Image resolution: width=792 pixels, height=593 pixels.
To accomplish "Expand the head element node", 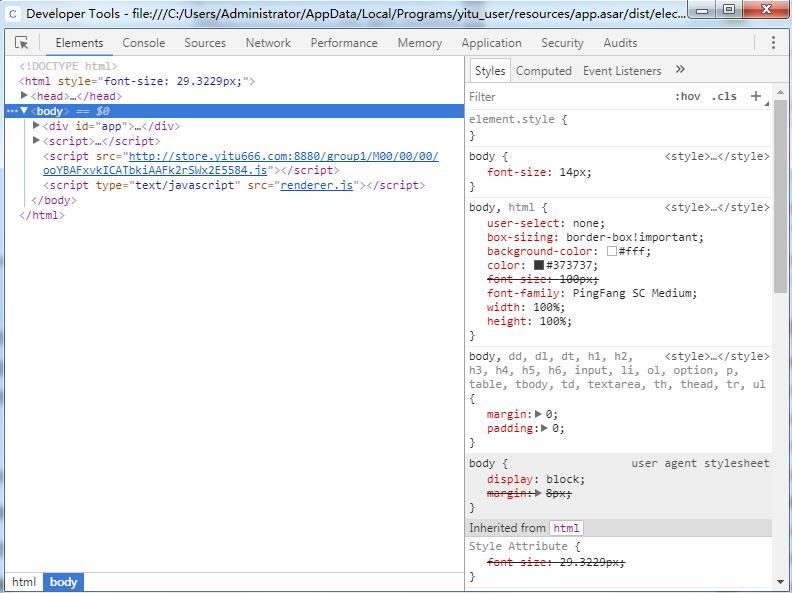I will [24, 95].
